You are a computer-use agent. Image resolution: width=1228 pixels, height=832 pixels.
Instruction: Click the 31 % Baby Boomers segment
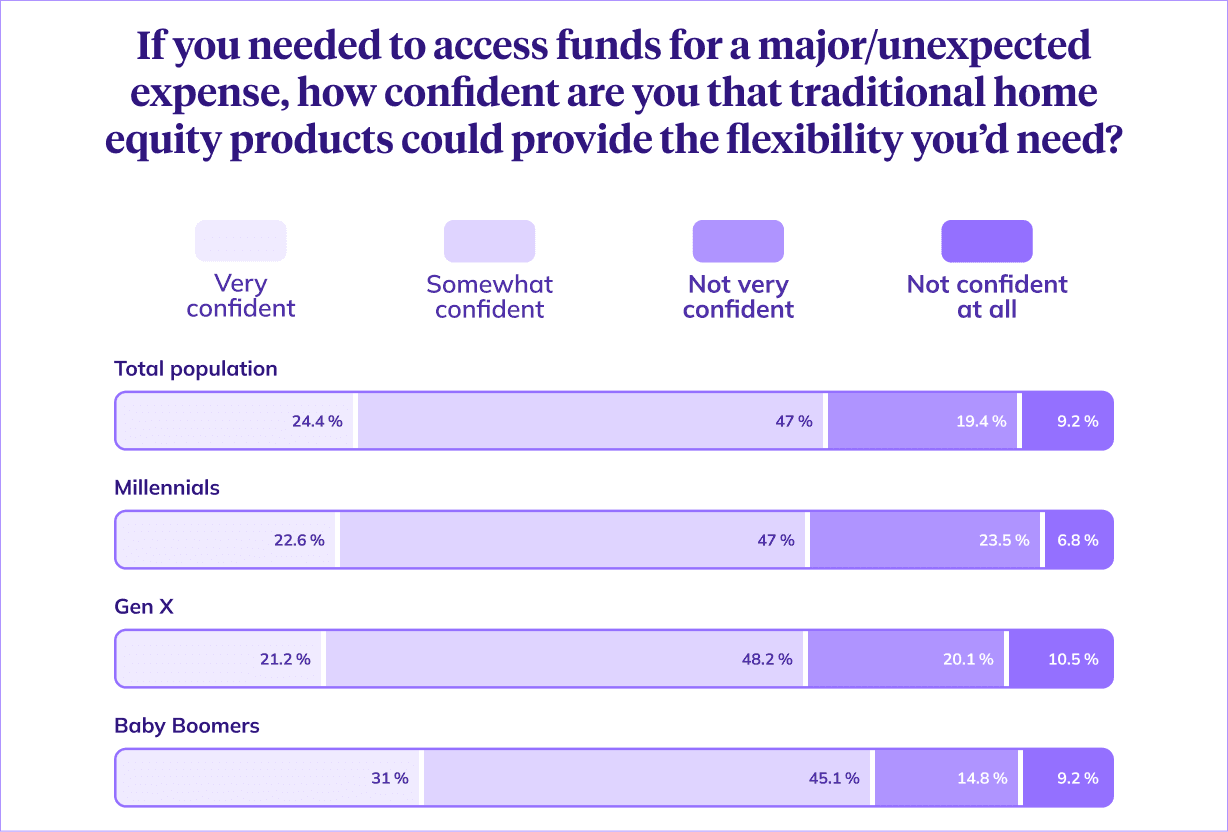pos(268,778)
